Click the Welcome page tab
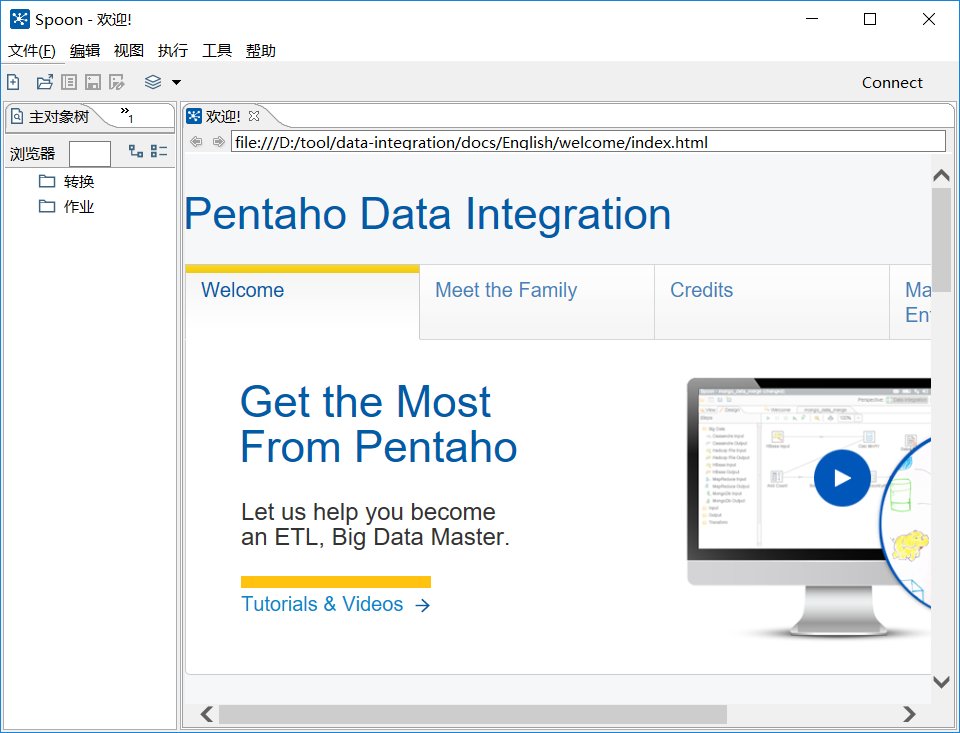The width and height of the screenshot is (960, 733). [x=302, y=301]
